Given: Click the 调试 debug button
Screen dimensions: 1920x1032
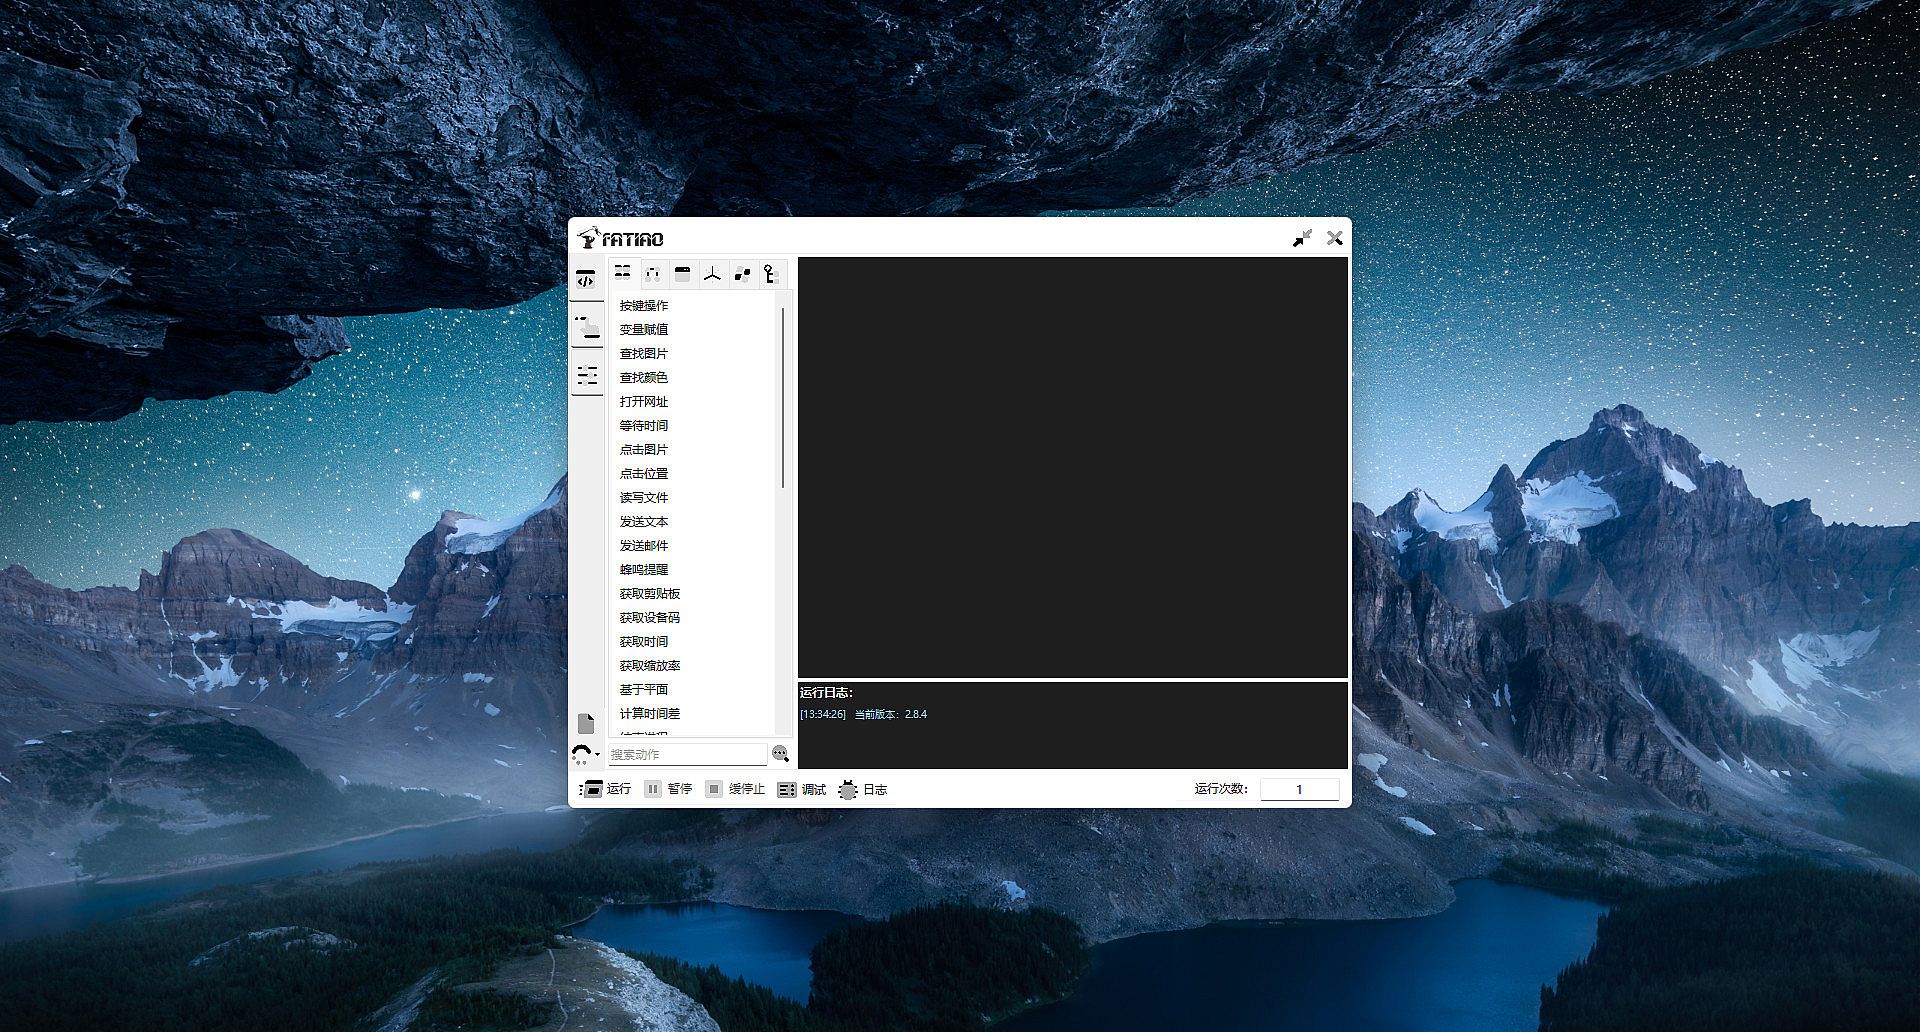Looking at the screenshot, I should click(x=802, y=789).
